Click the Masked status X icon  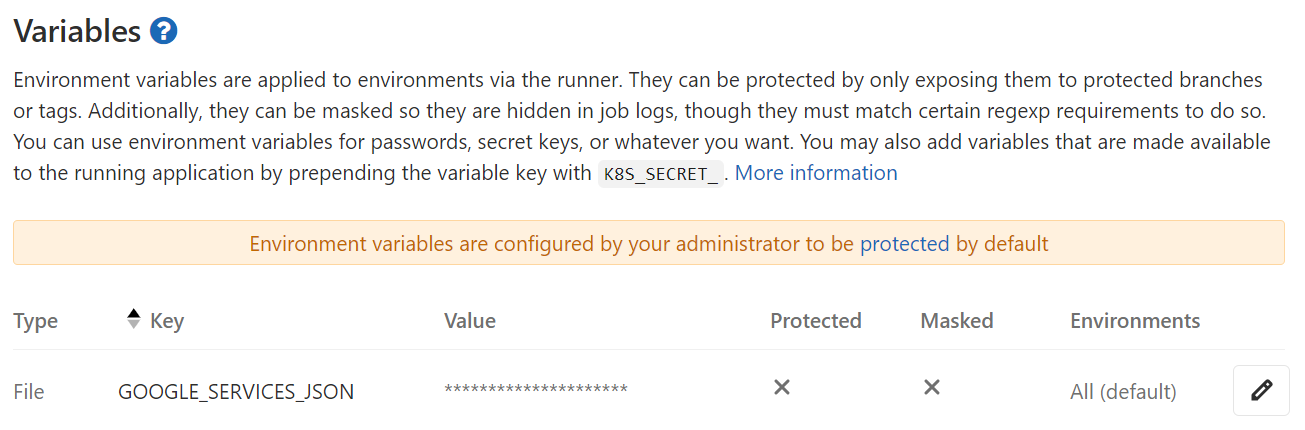click(932, 387)
